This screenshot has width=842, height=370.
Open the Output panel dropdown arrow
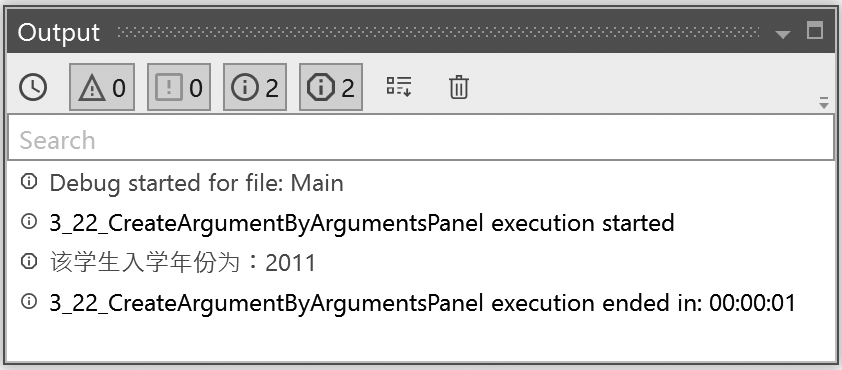pos(783,35)
